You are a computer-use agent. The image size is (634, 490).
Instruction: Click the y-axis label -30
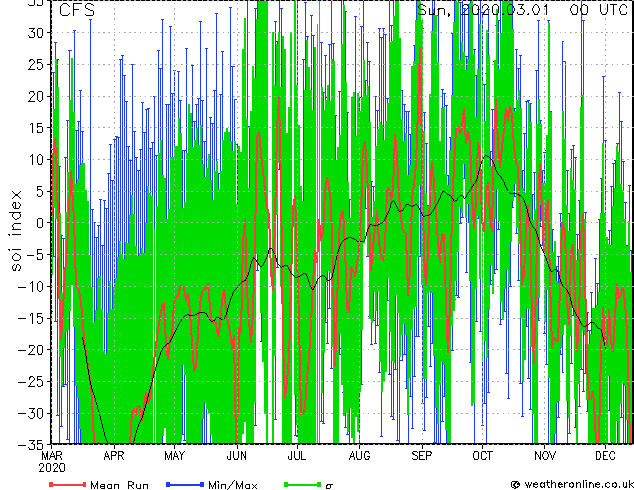pyautogui.click(x=31, y=413)
